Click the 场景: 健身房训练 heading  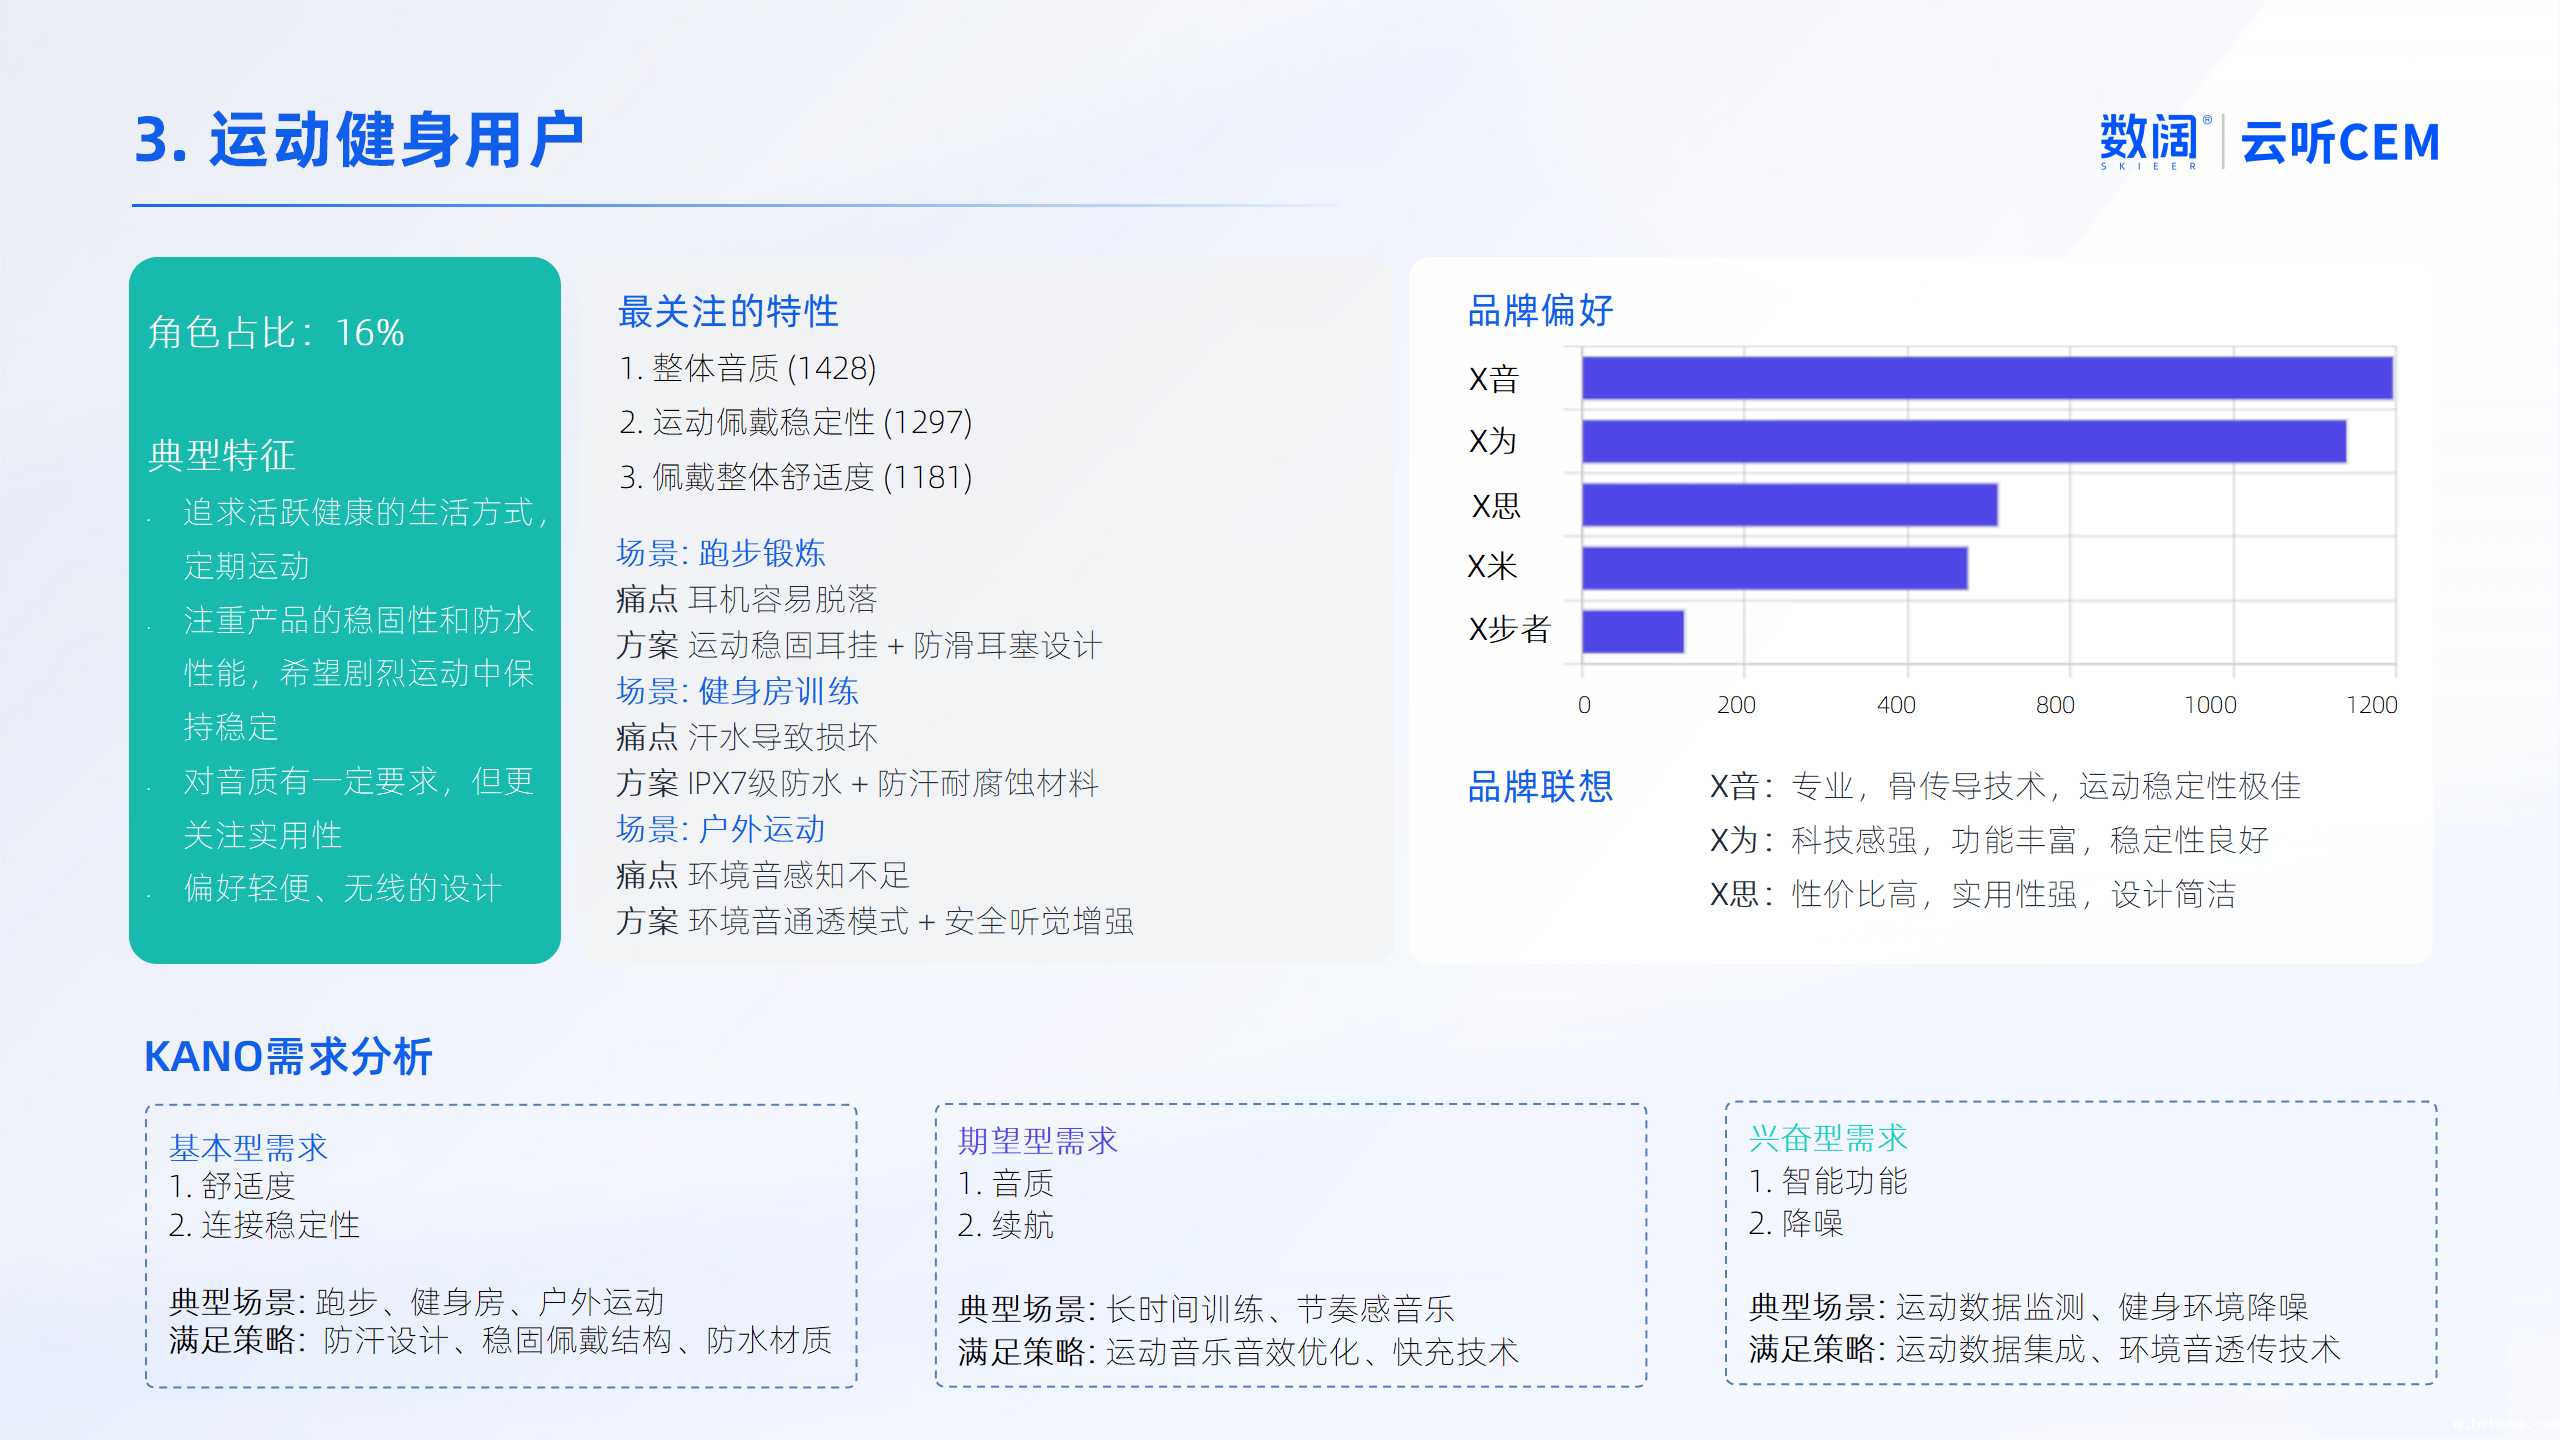pyautogui.click(x=737, y=691)
